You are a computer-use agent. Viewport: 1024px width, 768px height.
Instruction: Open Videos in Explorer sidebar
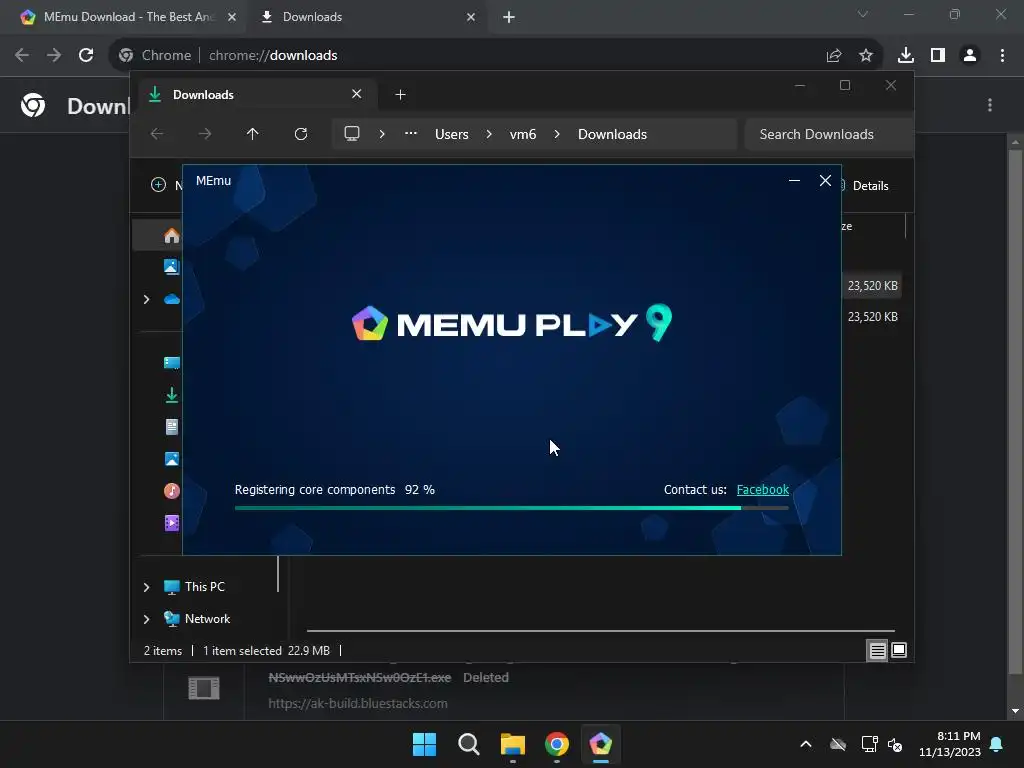(172, 523)
